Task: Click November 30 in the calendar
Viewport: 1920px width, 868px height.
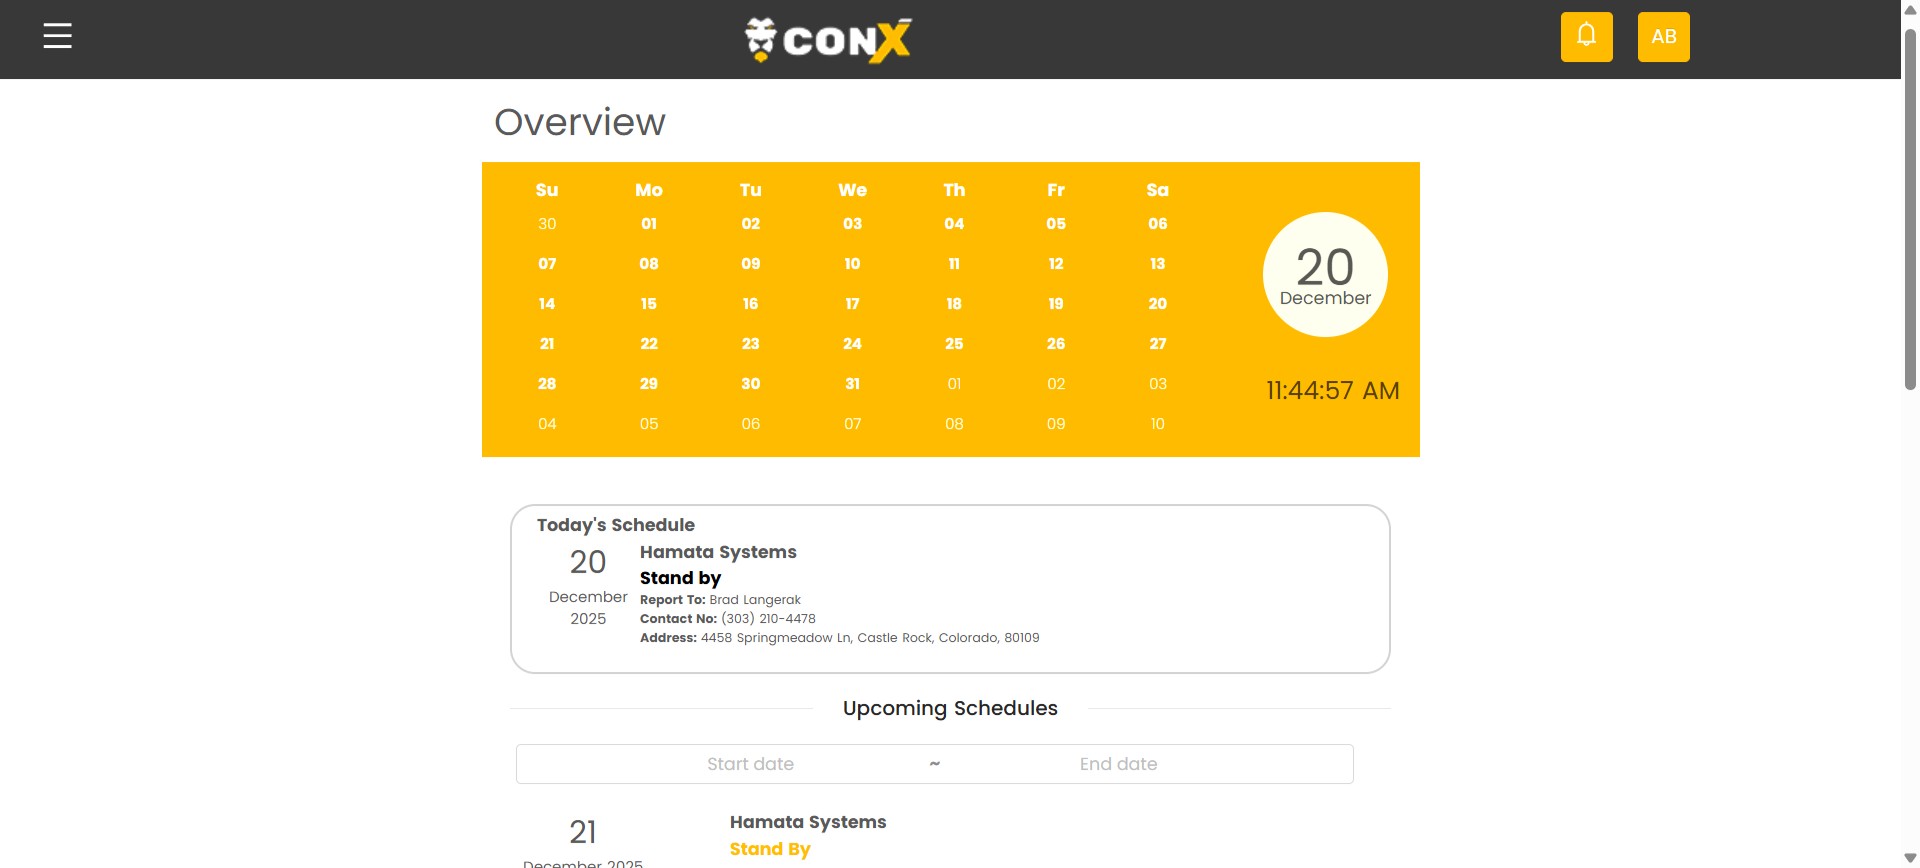Action: point(547,224)
